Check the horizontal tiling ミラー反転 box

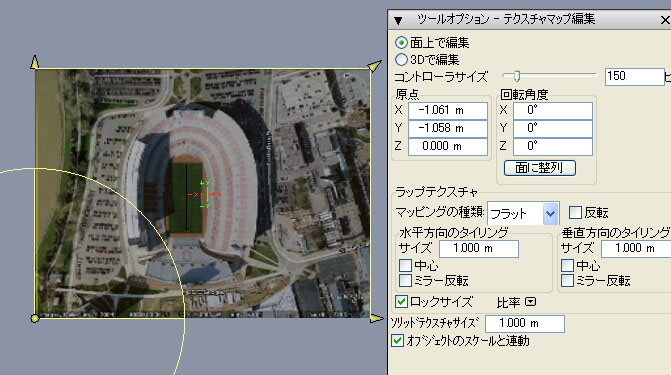(x=405, y=281)
